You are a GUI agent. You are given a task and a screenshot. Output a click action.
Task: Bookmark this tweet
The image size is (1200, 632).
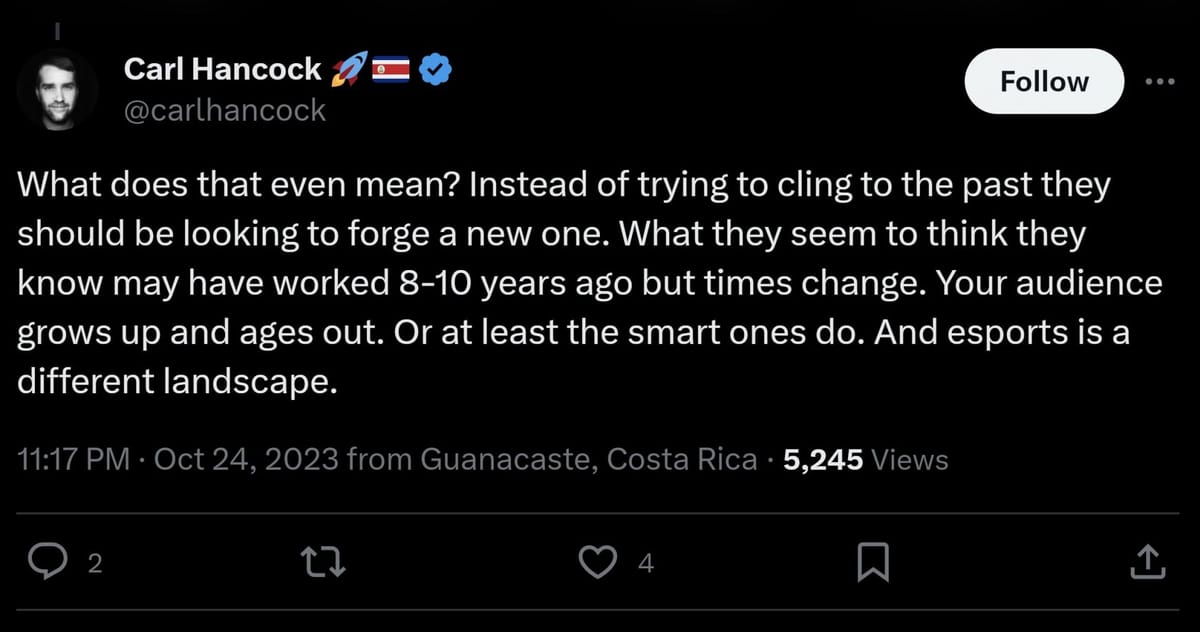tap(874, 564)
